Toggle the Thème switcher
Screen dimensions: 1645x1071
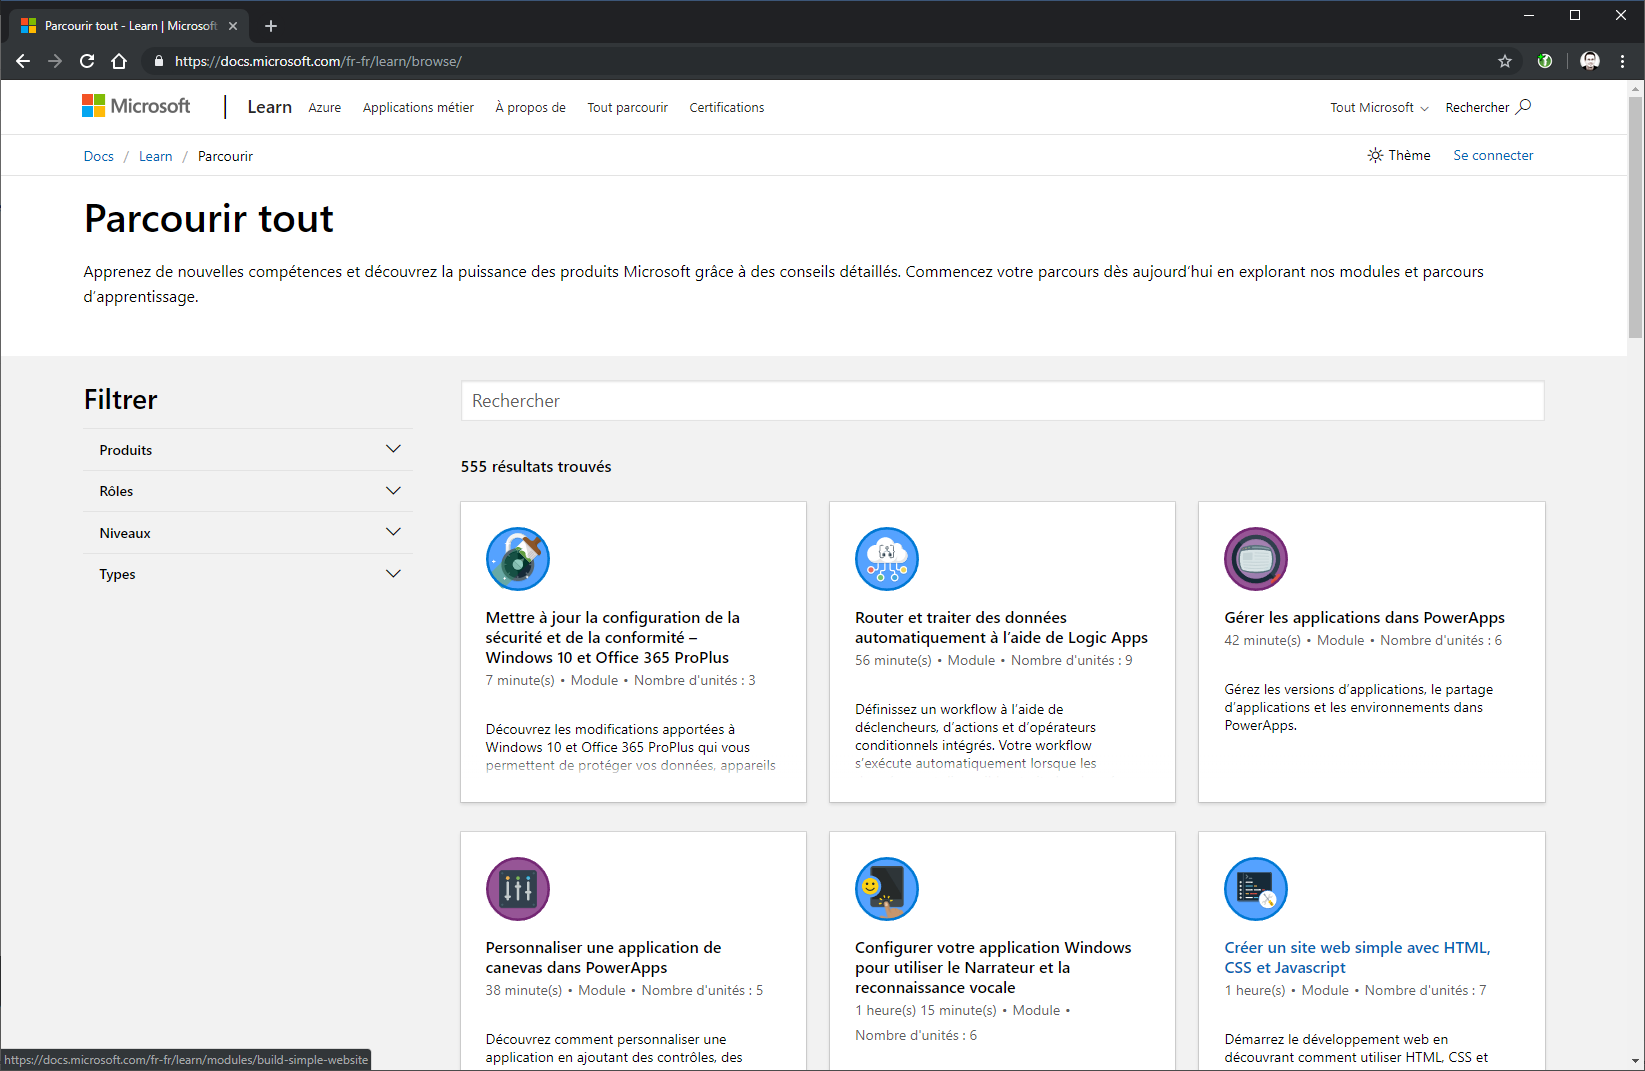[1399, 155]
